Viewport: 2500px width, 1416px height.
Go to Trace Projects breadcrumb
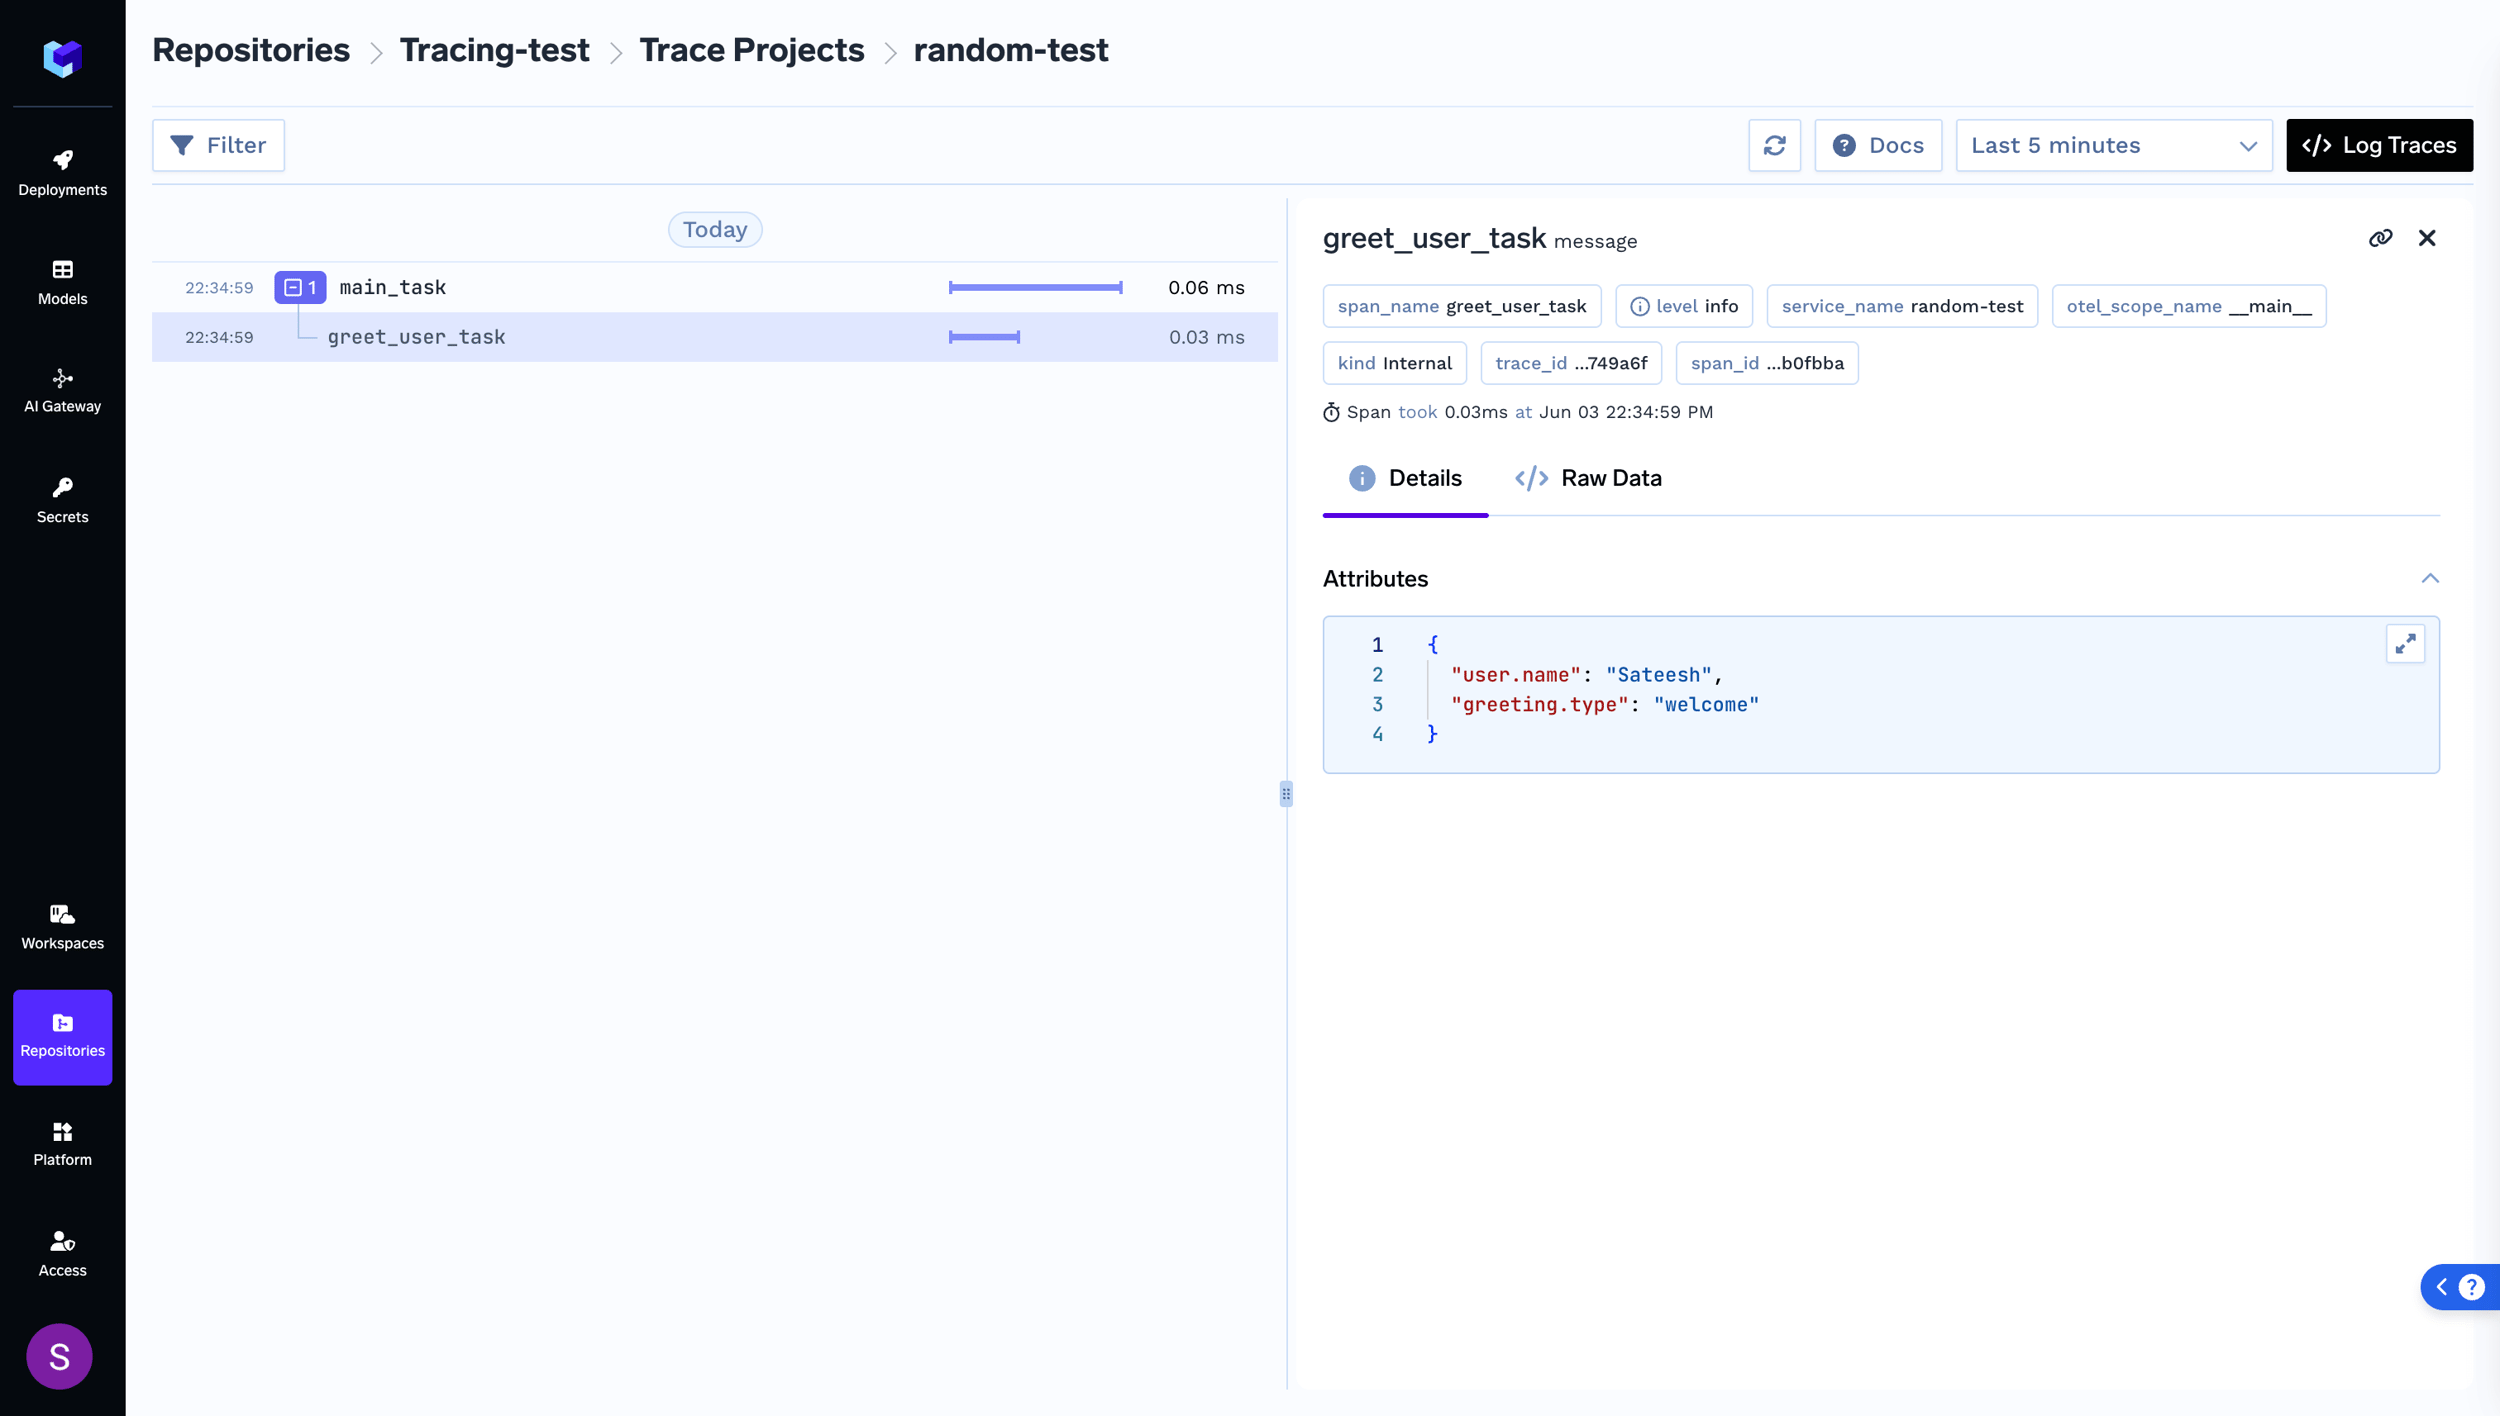(751, 50)
